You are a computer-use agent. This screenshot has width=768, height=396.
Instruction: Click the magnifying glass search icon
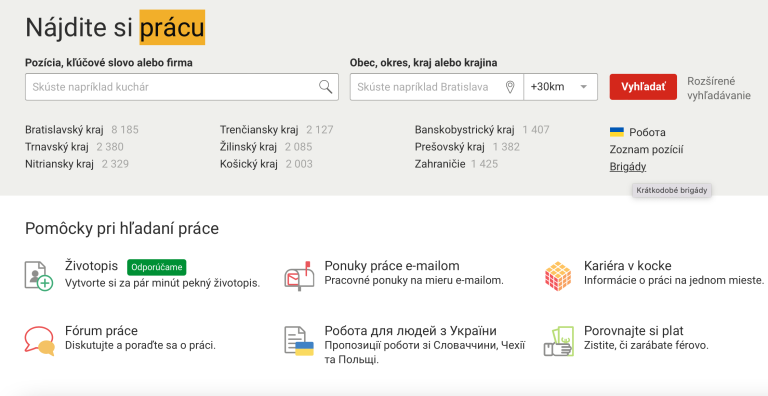326,87
